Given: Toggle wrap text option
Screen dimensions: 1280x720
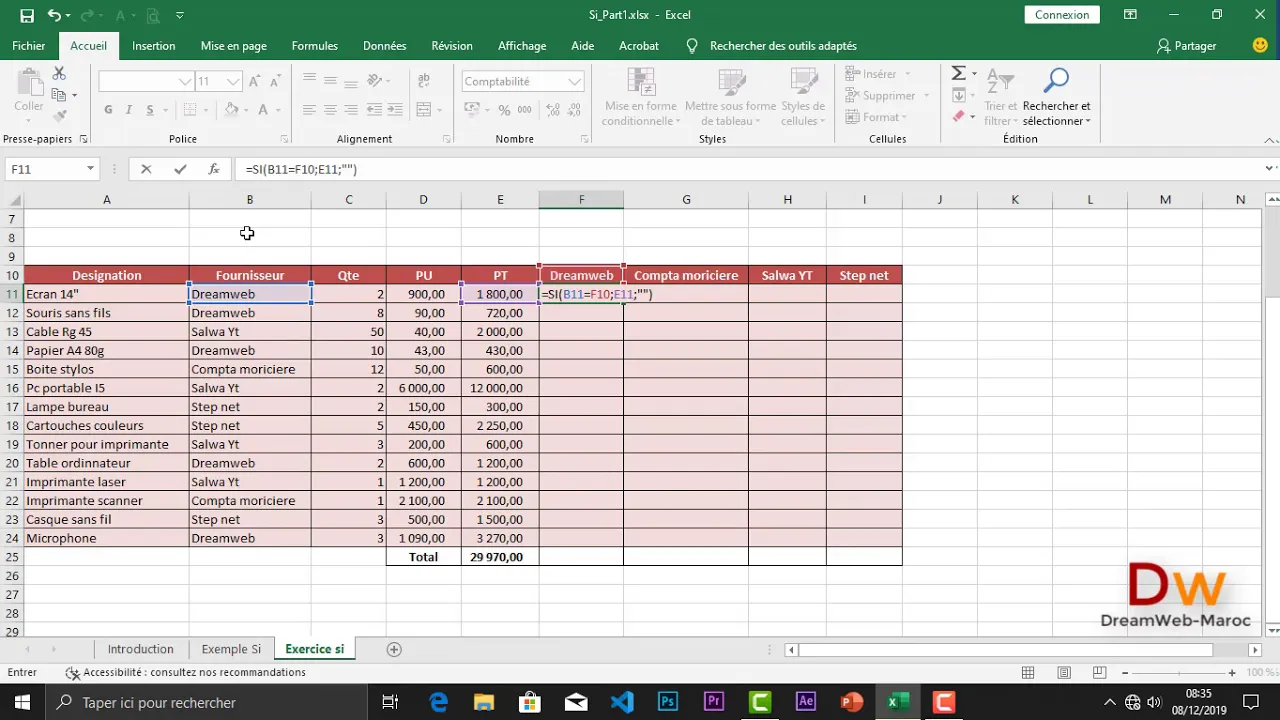Looking at the screenshot, I should pos(424,82).
